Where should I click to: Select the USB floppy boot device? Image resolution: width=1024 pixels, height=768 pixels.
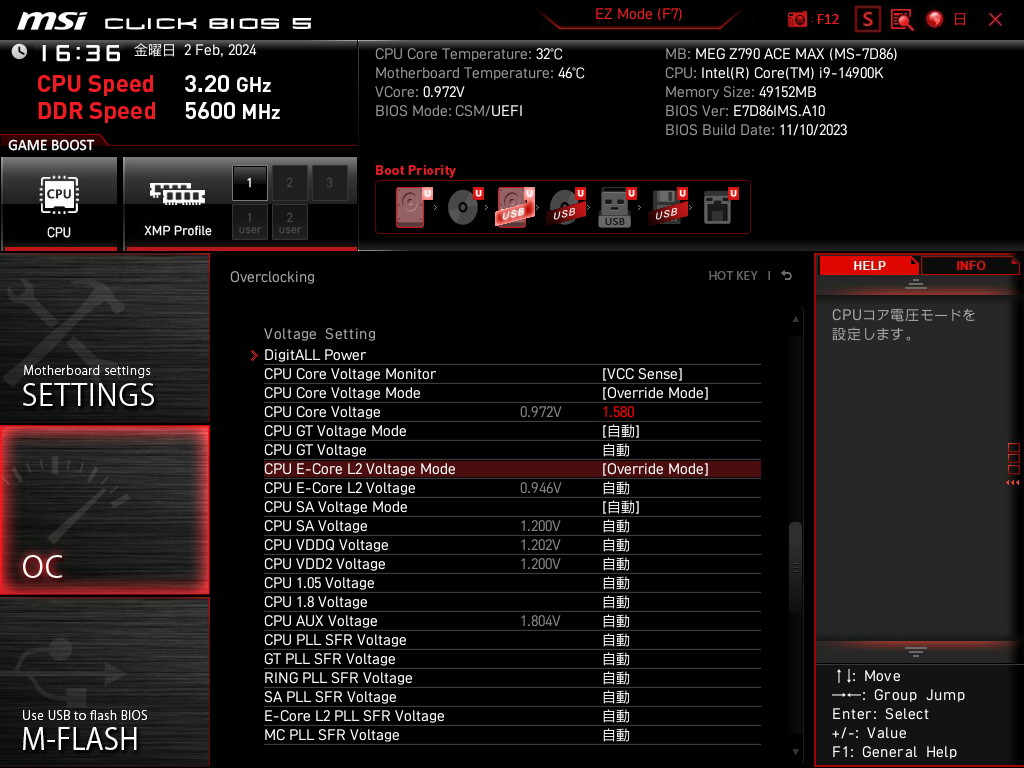pos(667,207)
